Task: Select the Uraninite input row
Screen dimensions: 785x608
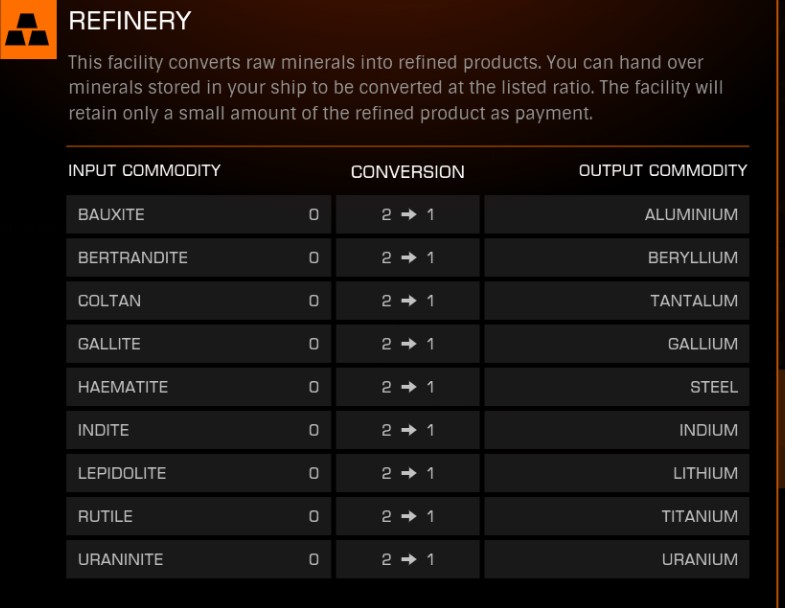Action: (199, 559)
